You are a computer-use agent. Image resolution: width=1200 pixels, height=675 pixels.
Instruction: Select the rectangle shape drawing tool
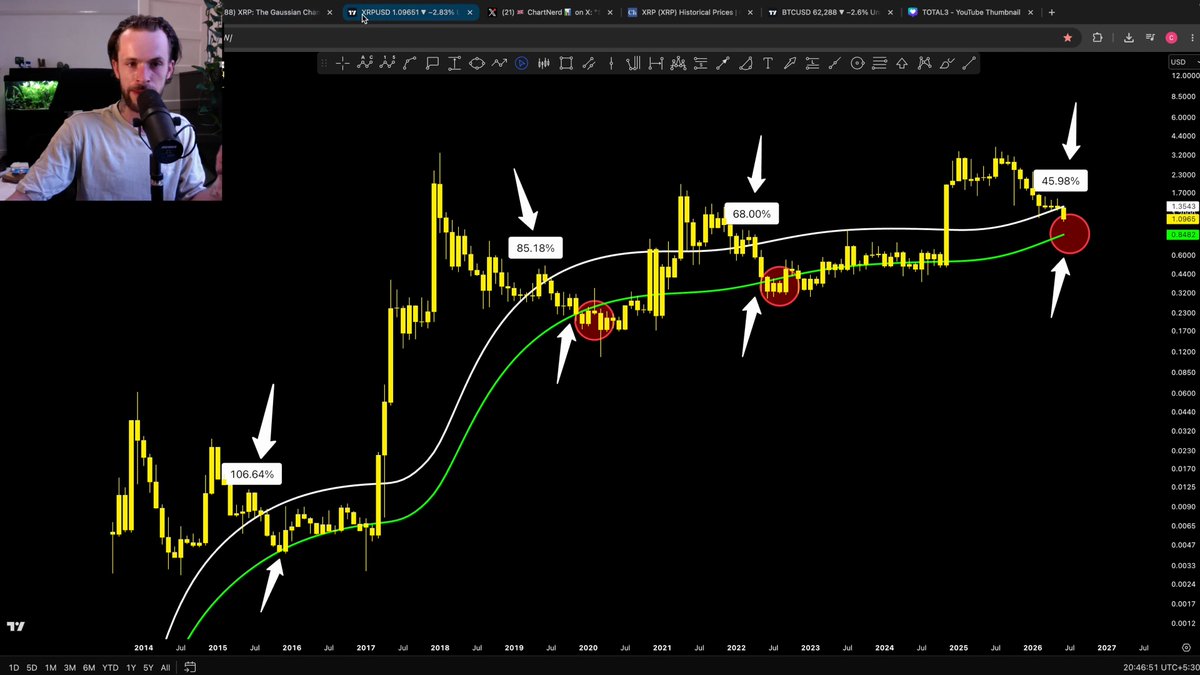[x=566, y=63]
